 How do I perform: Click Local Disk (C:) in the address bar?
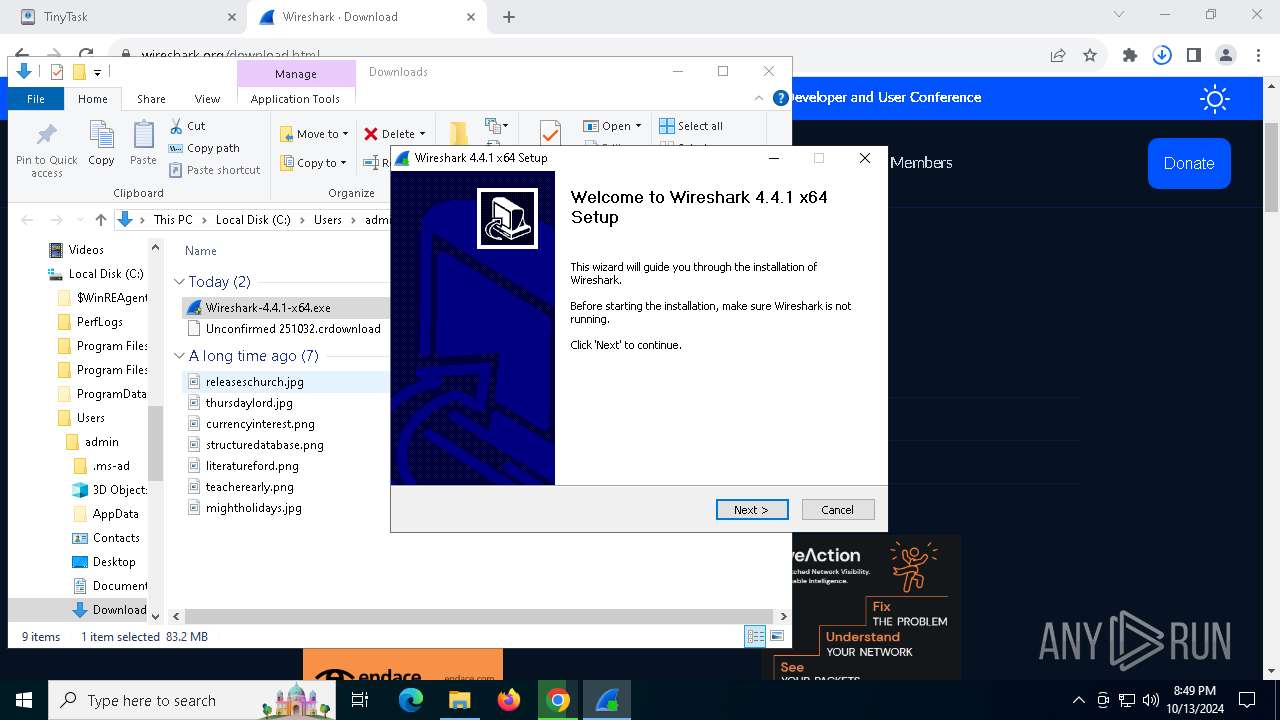point(253,220)
